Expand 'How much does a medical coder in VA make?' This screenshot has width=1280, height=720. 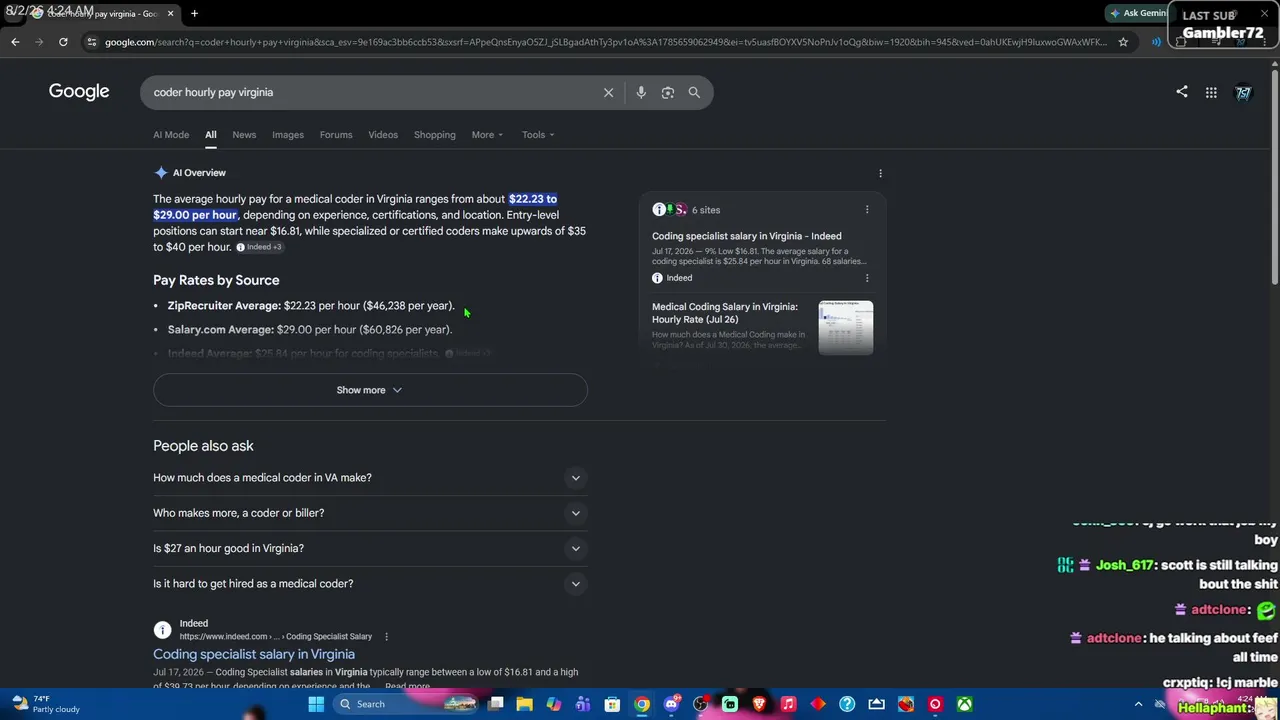click(370, 478)
